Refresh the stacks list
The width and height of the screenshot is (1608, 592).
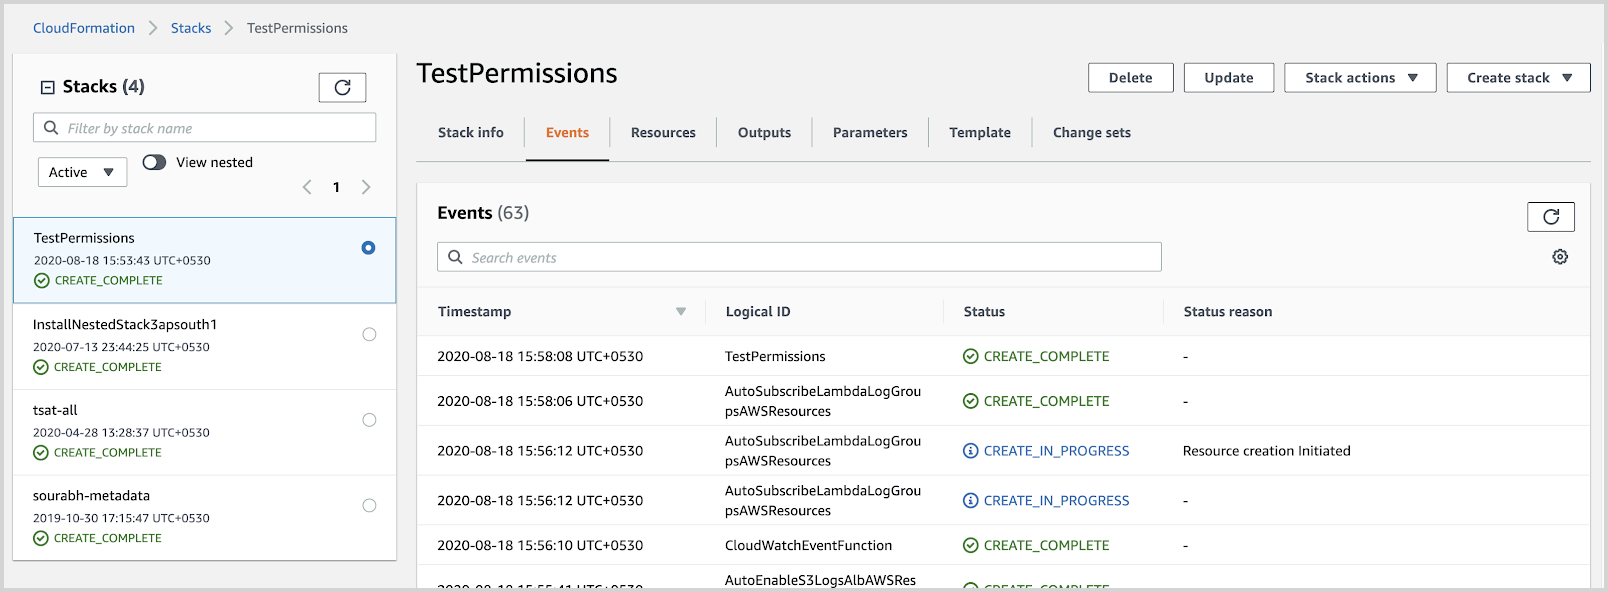pos(342,88)
